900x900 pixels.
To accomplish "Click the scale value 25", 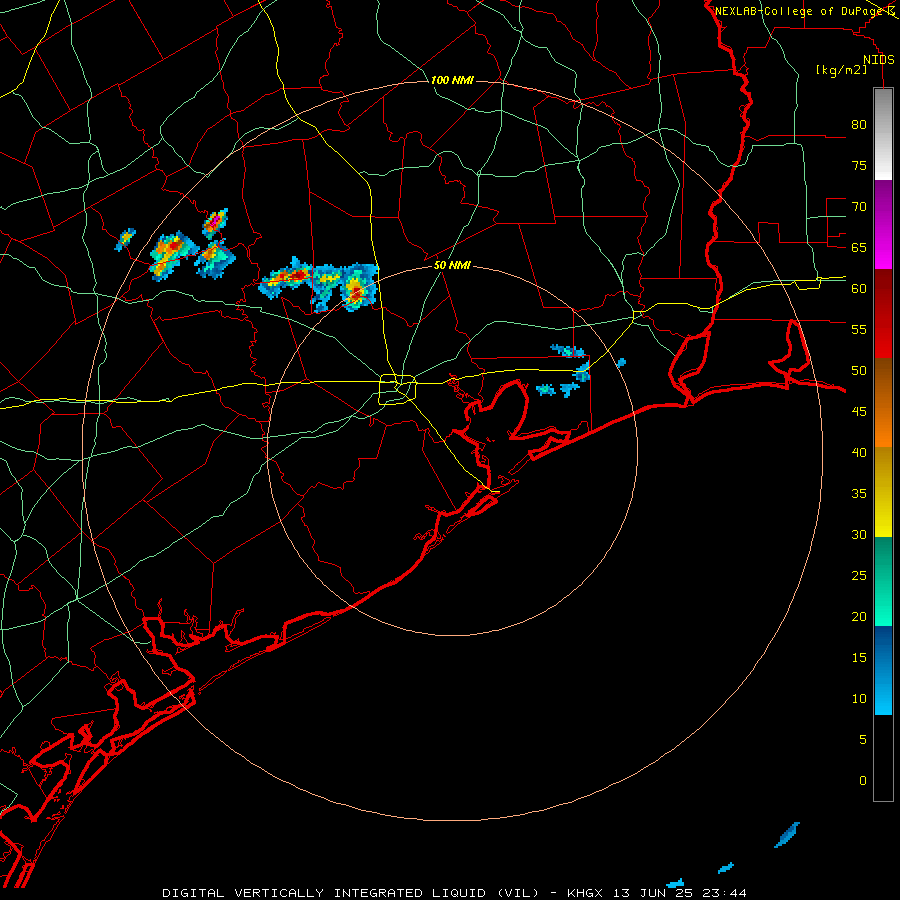I will (x=859, y=576).
